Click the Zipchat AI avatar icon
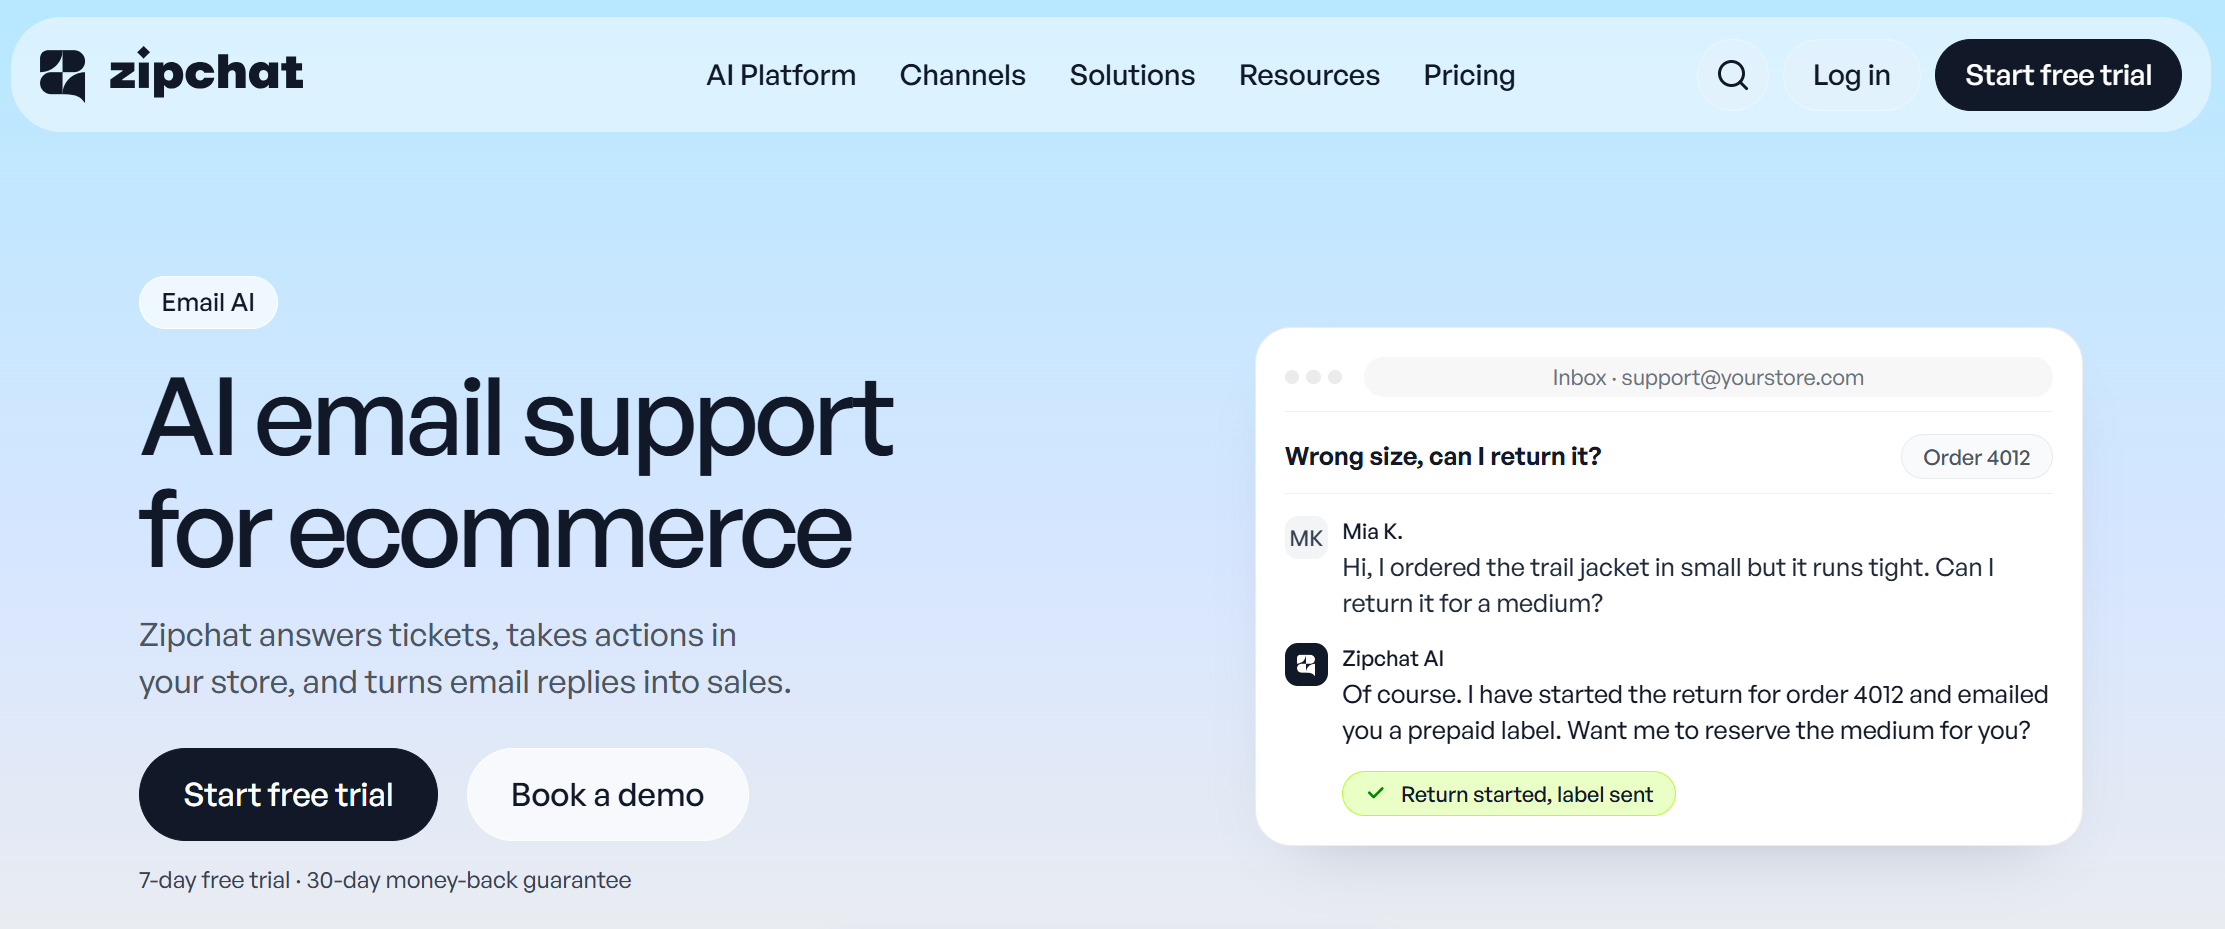Image resolution: width=2225 pixels, height=929 pixels. 1306,664
